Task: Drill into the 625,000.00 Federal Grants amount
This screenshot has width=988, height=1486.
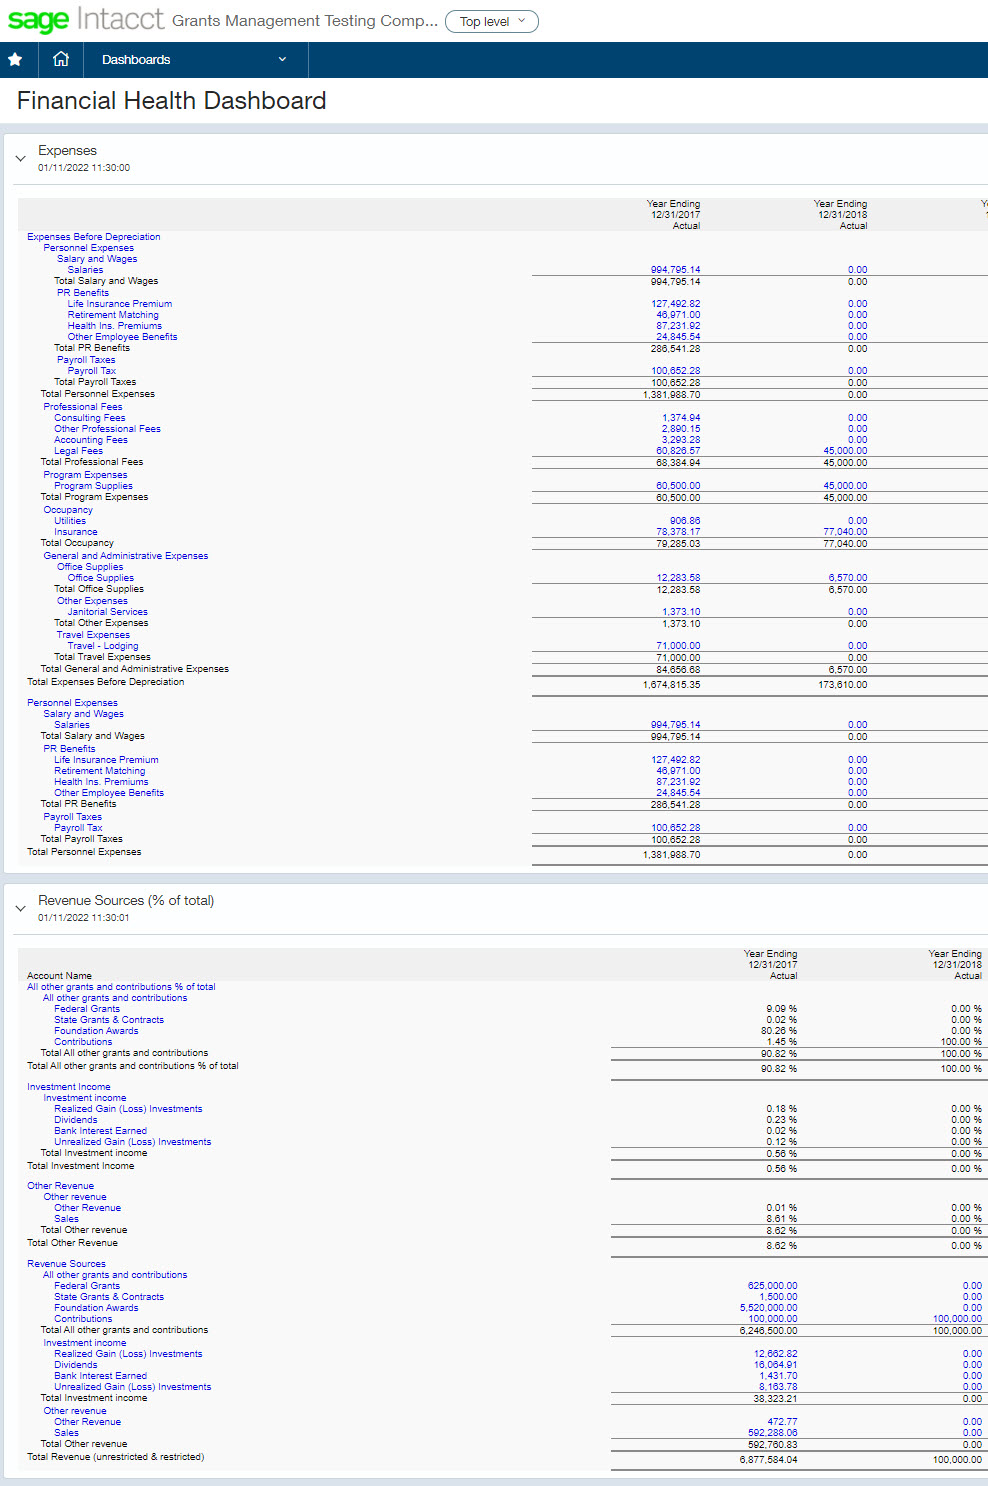Action: point(772,1286)
